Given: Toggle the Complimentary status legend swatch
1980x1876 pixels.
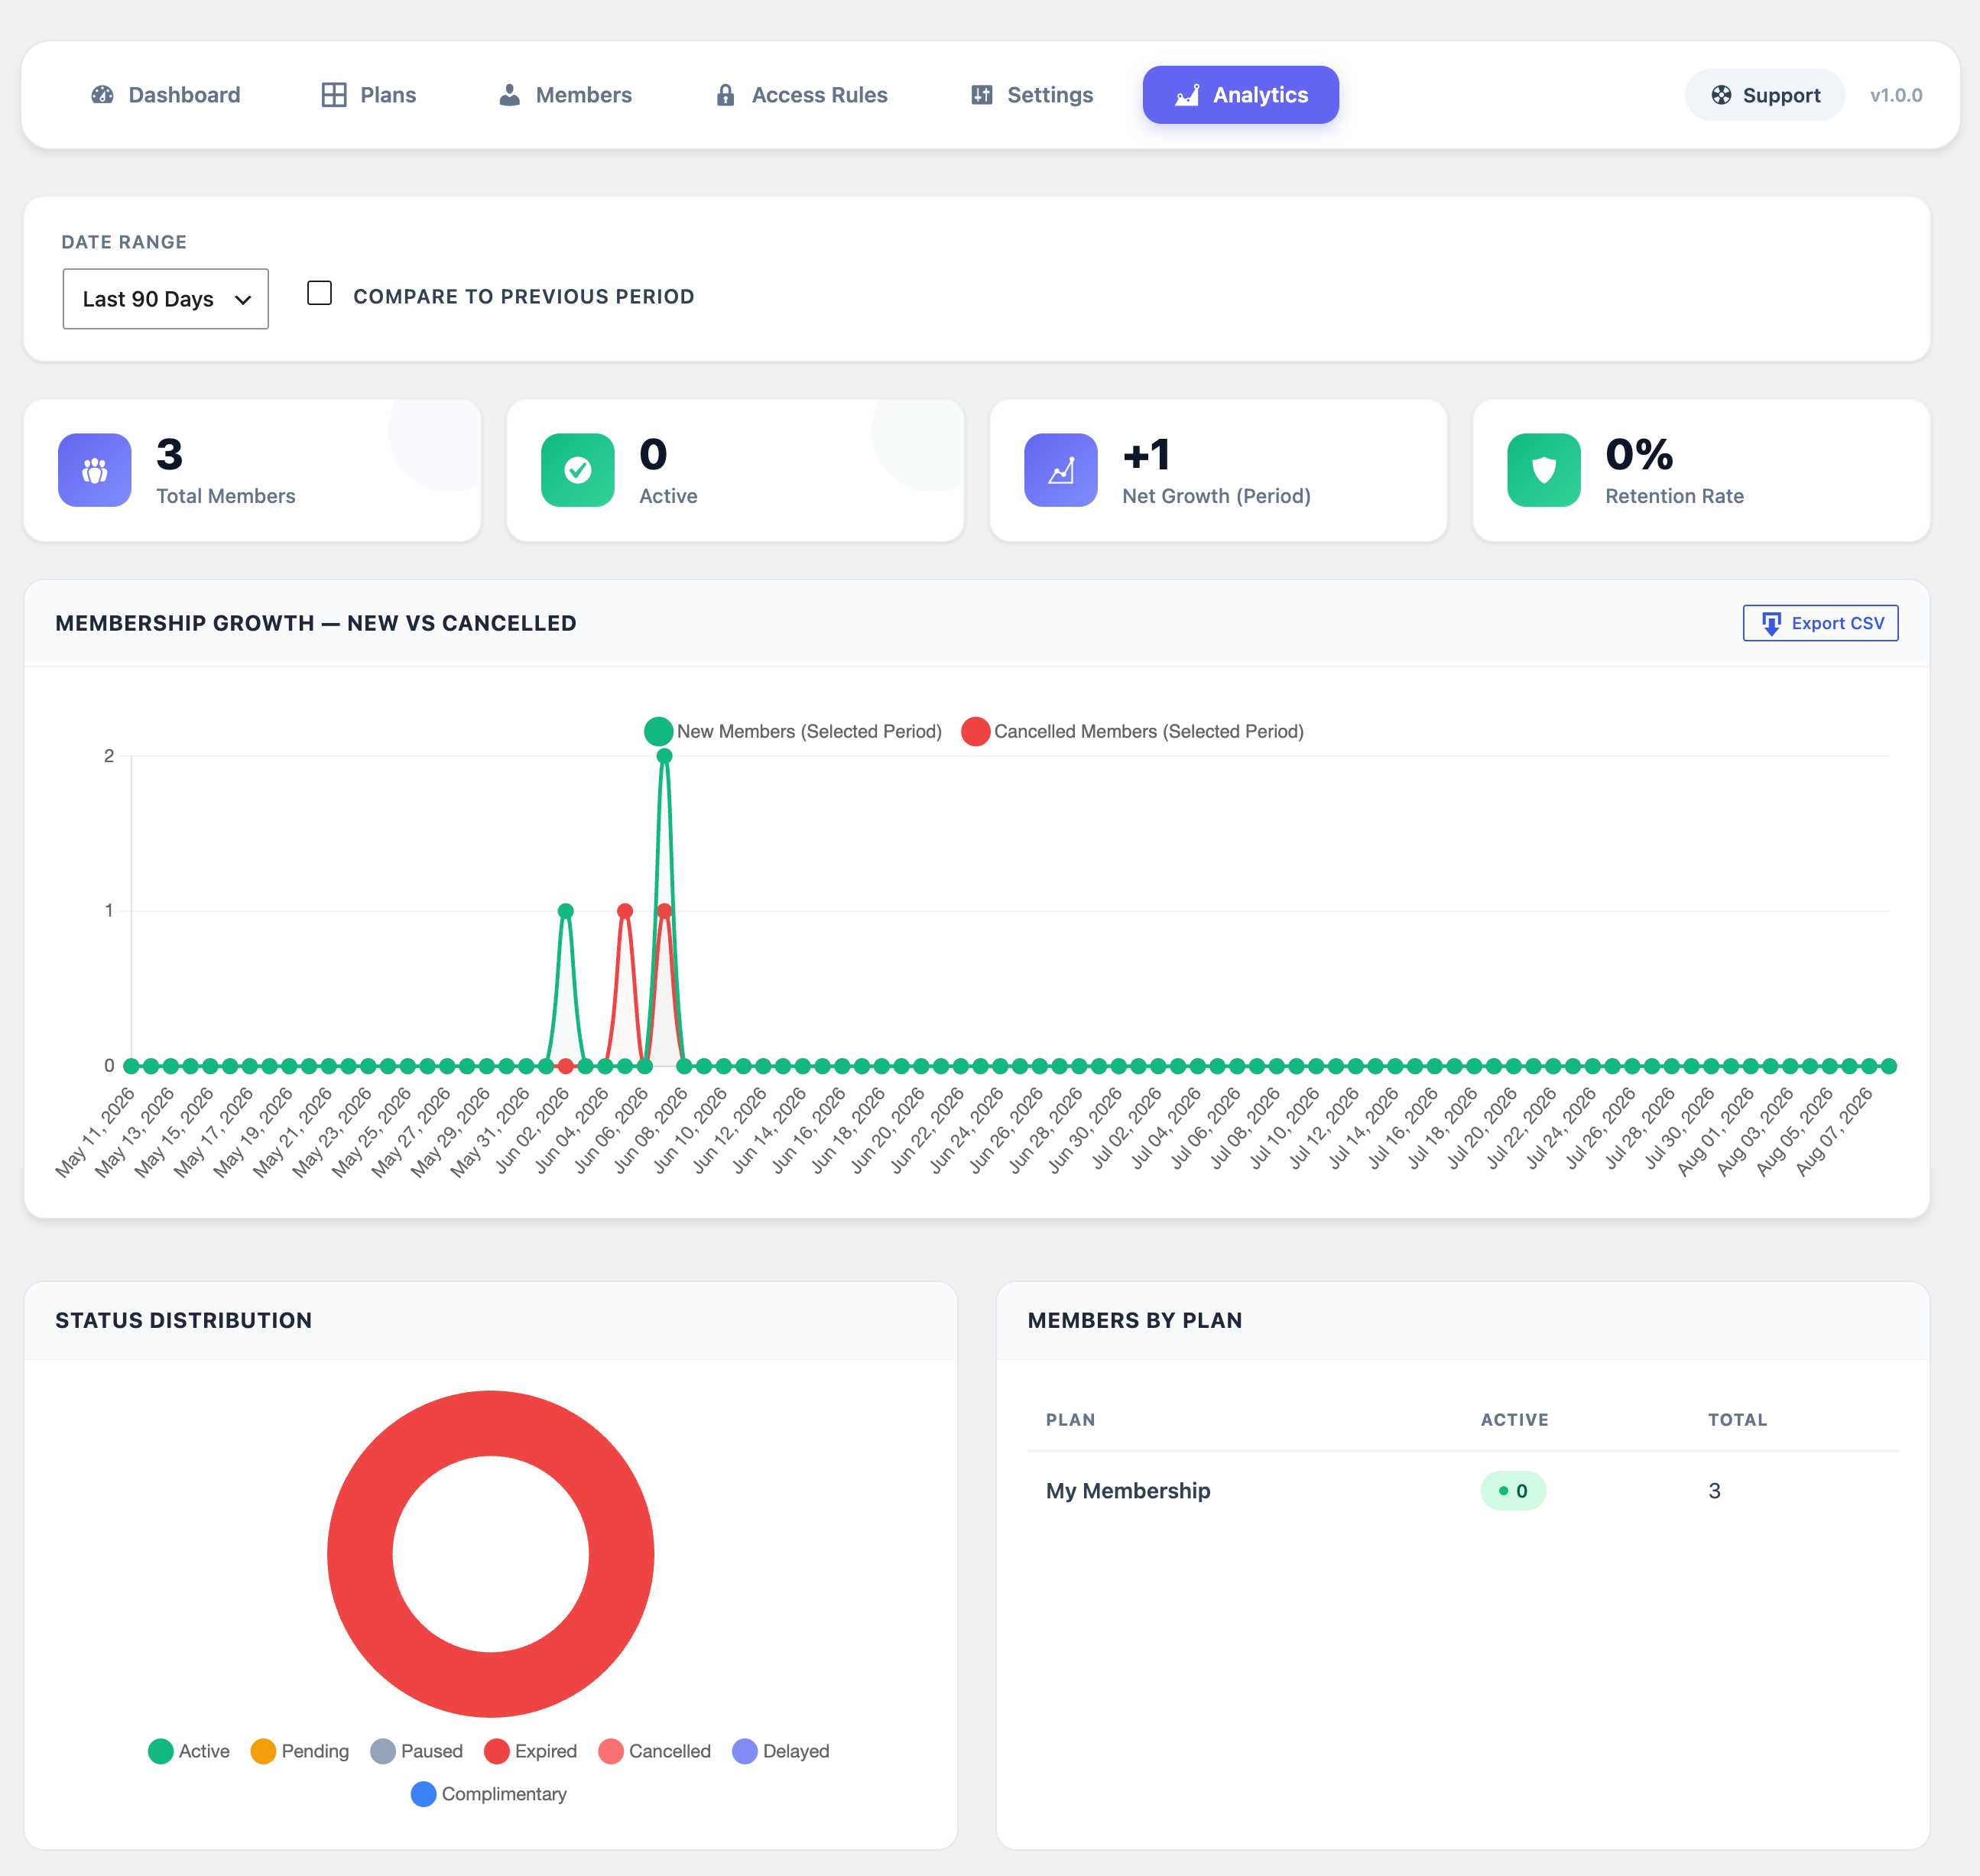Looking at the screenshot, I should (424, 1794).
